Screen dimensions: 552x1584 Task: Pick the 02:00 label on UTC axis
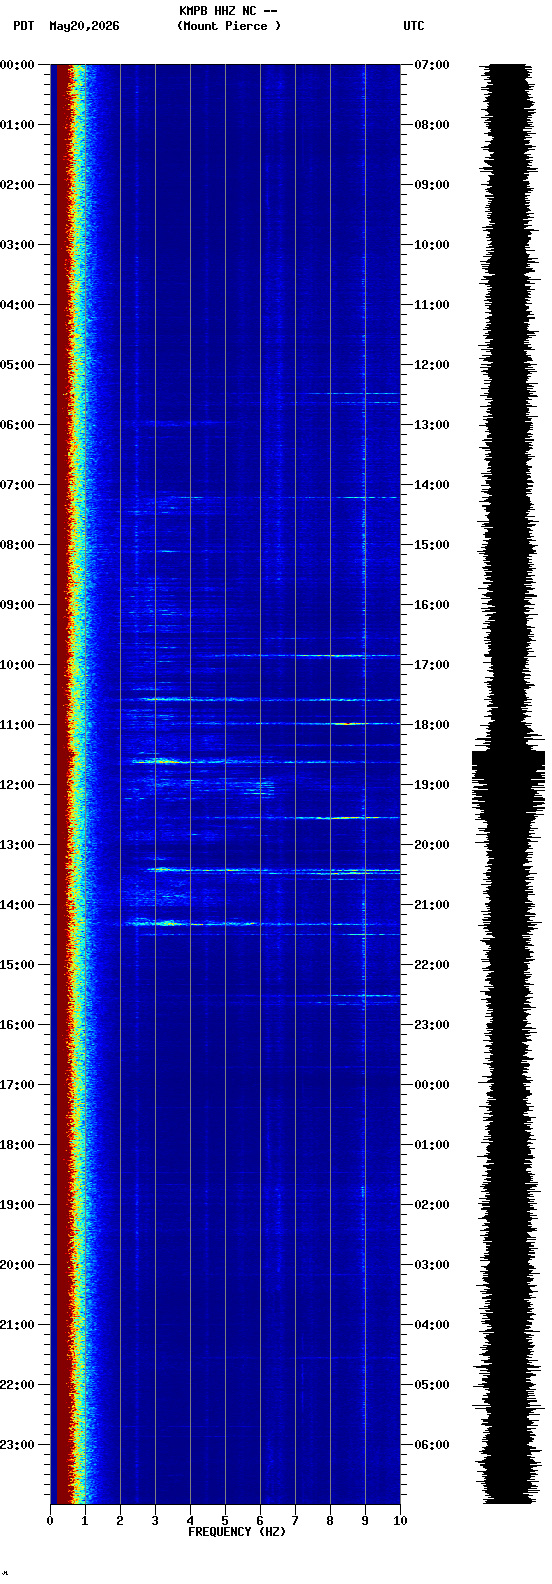coord(431,1205)
